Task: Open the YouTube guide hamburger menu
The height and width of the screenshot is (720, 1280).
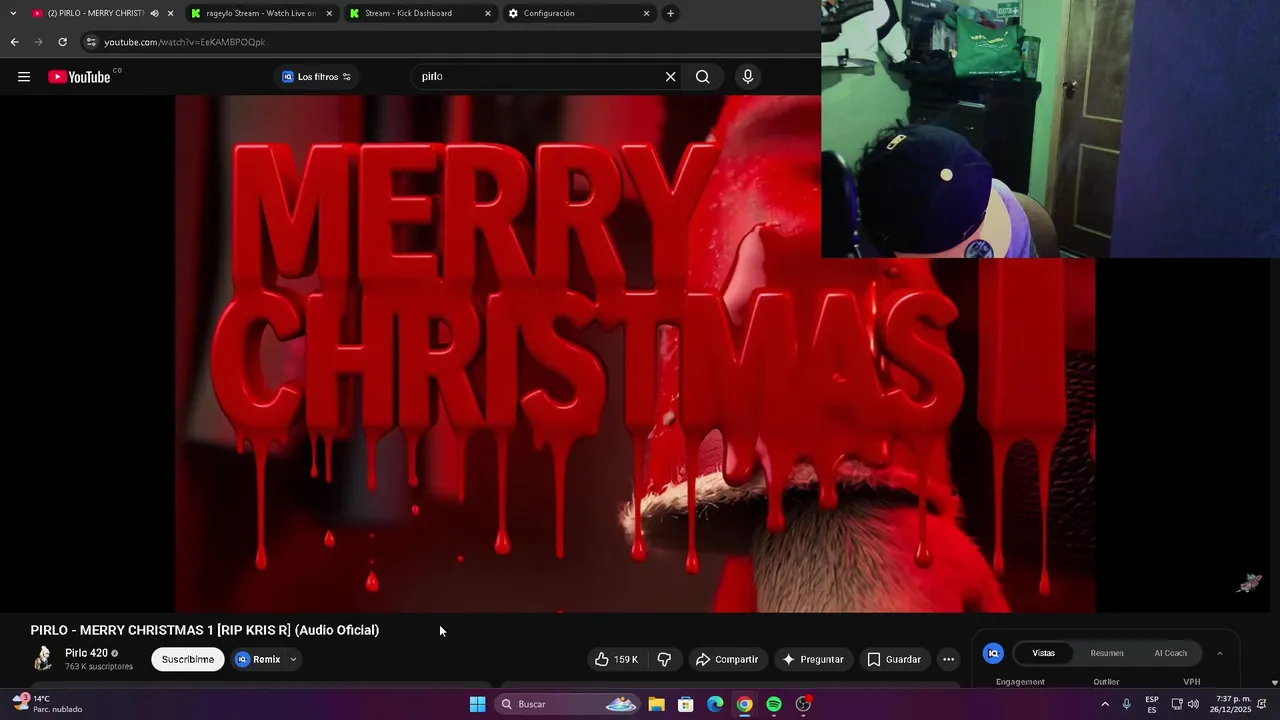Action: [24, 77]
